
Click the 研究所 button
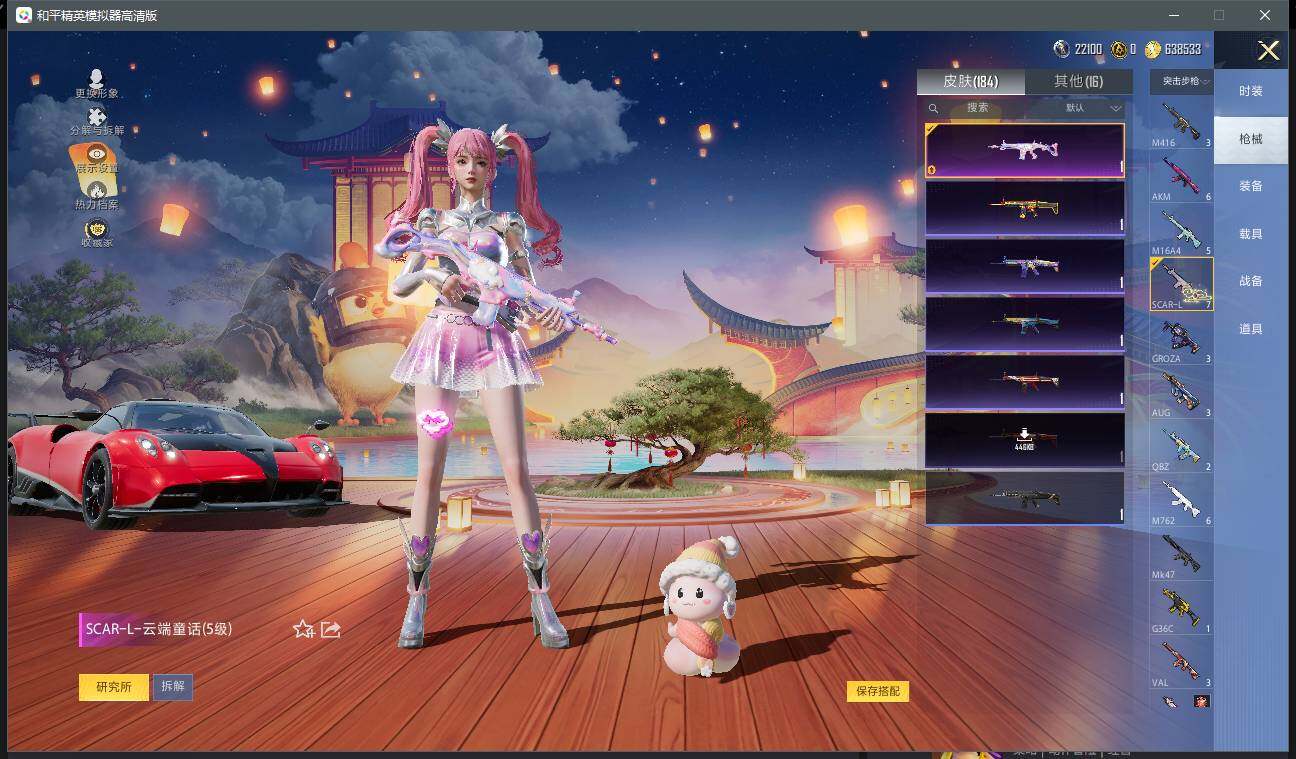114,687
